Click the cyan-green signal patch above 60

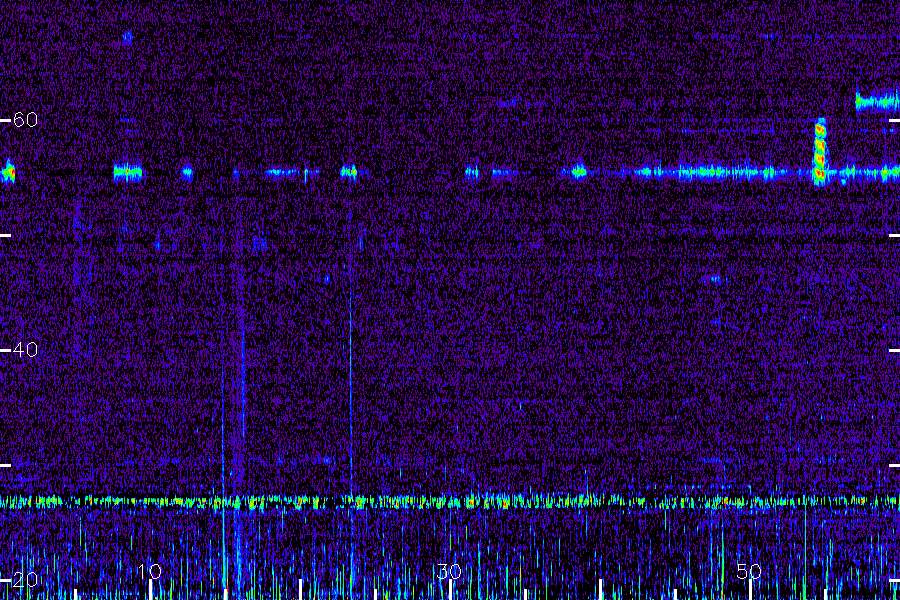click(877, 102)
